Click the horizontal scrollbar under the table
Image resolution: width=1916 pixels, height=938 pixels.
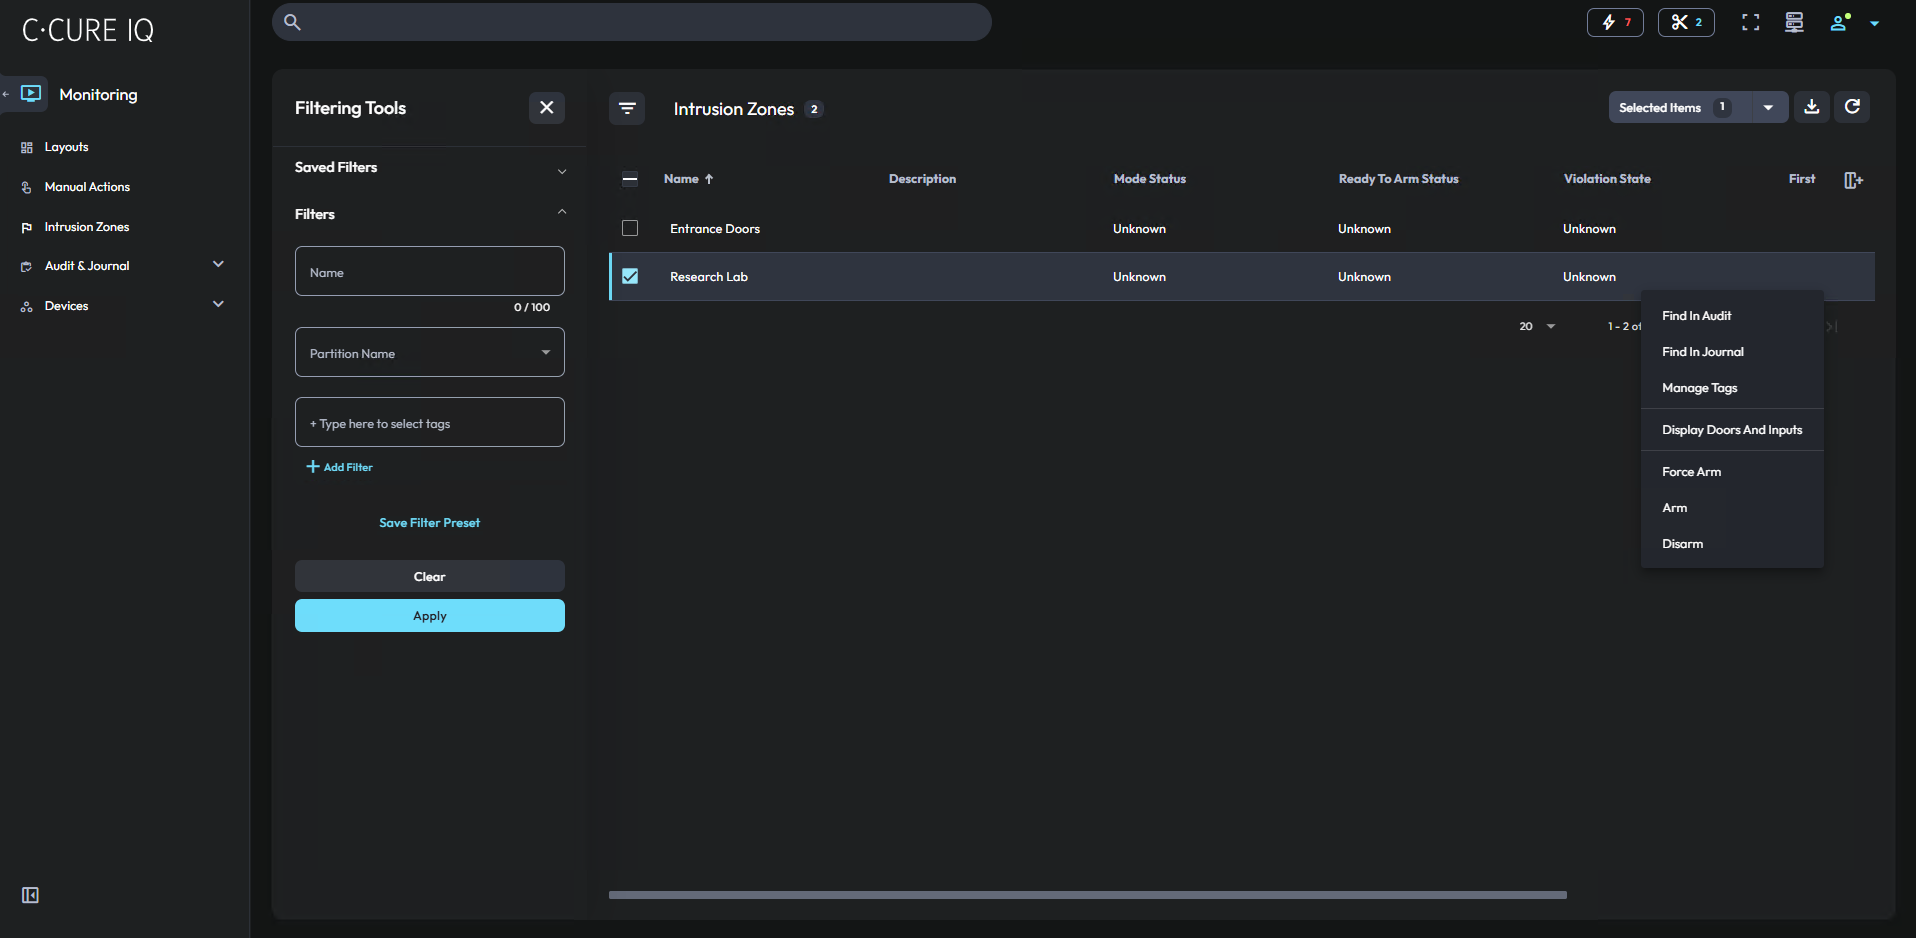(1087, 895)
